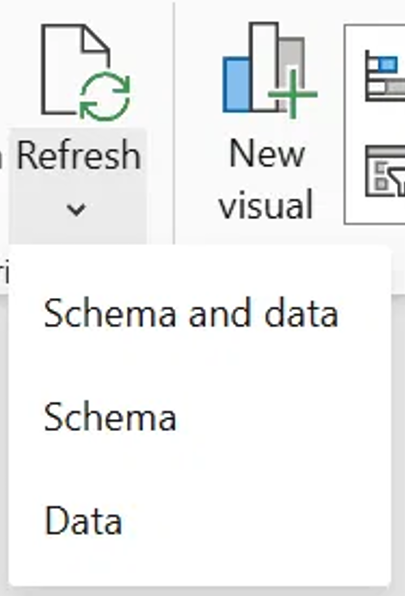Click the New visual text label
This screenshot has width=405, height=596.
point(266,179)
